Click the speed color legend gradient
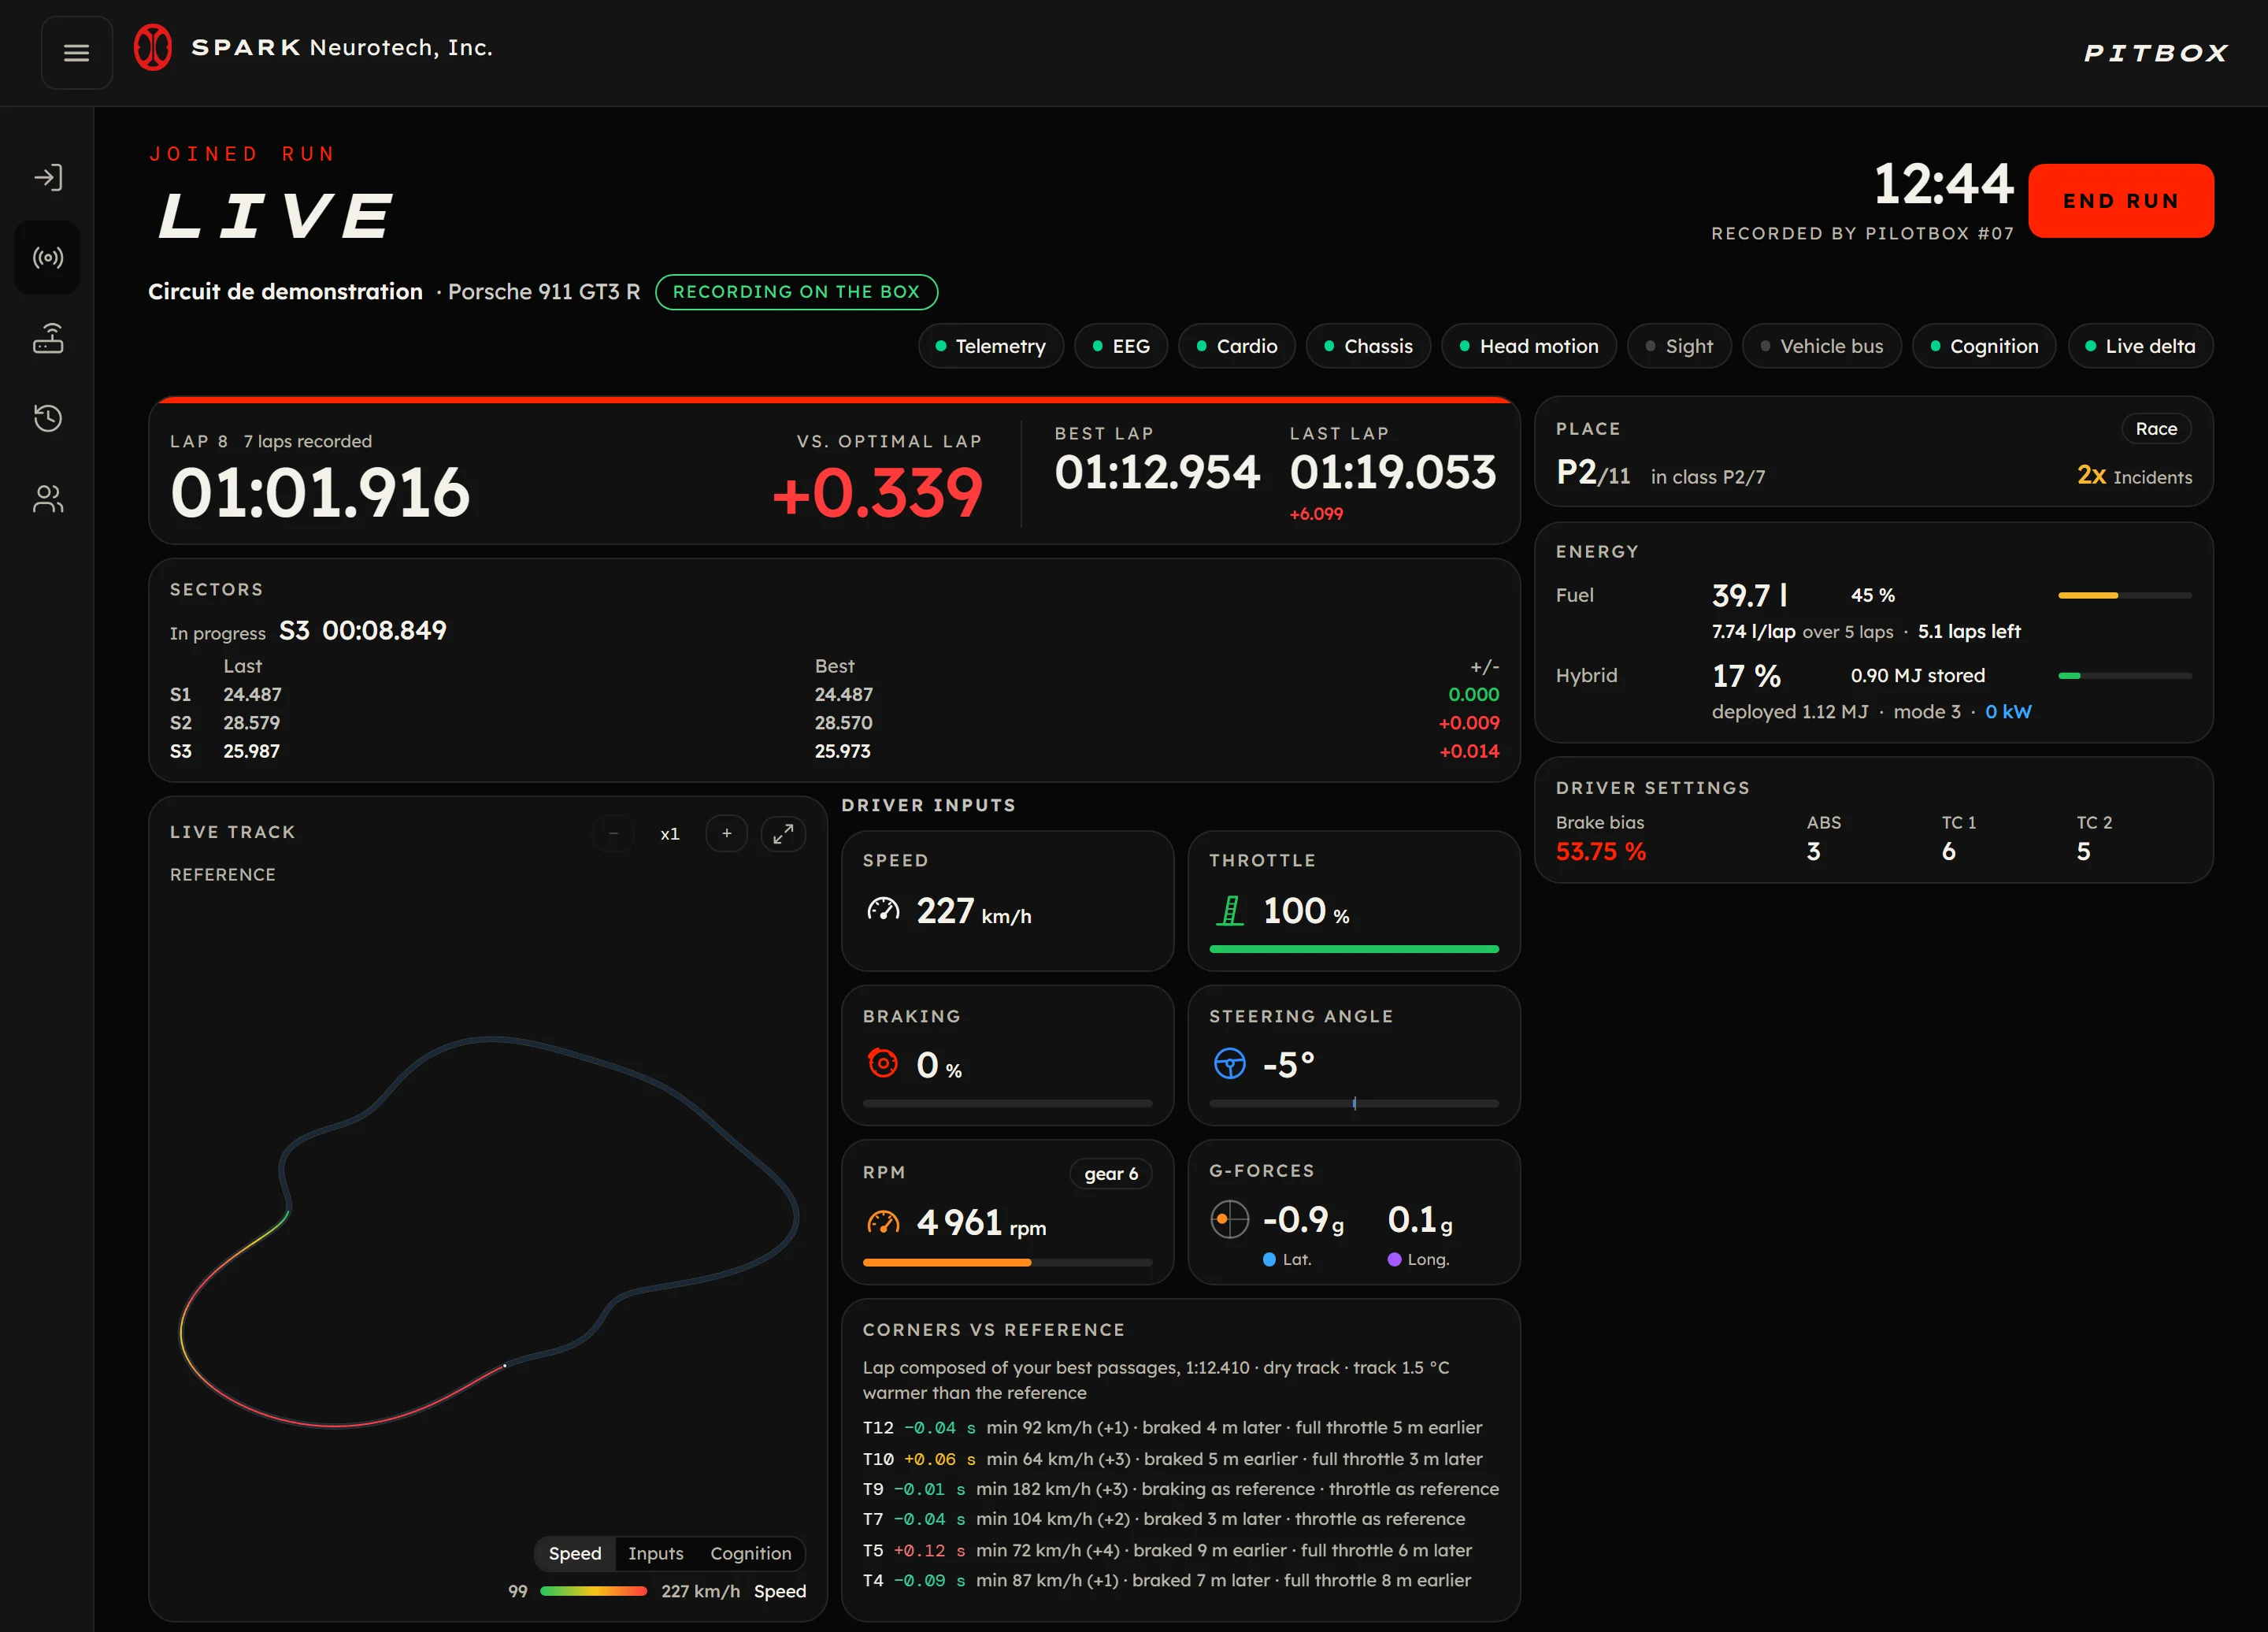 tap(593, 1591)
